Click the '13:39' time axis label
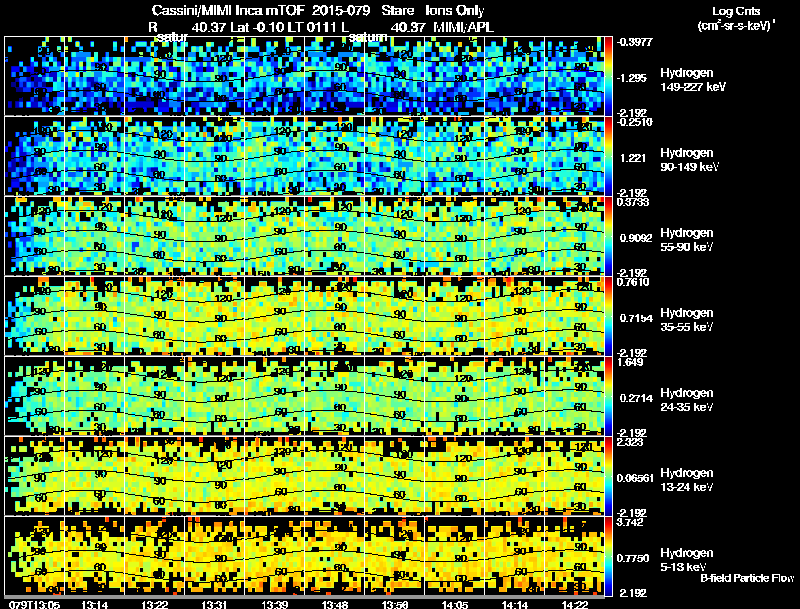 pyautogui.click(x=274, y=604)
